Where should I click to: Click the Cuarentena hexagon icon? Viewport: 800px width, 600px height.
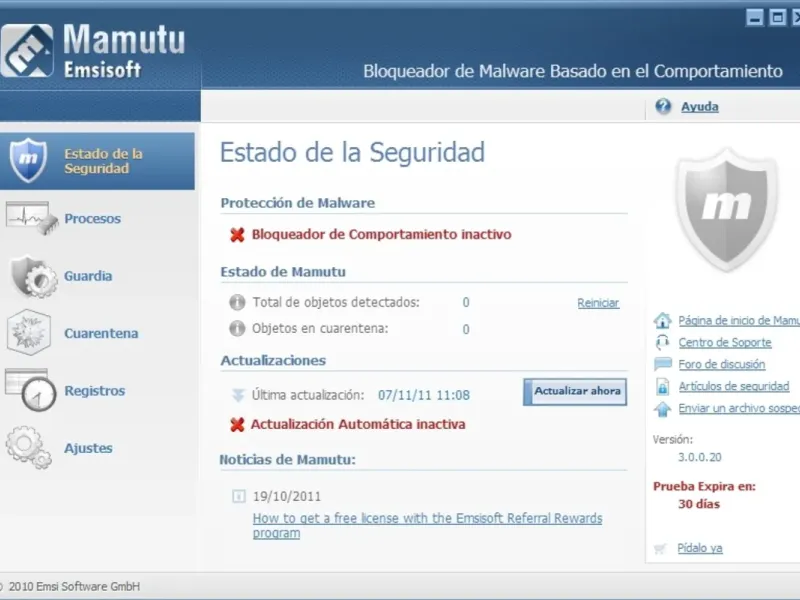click(29, 333)
